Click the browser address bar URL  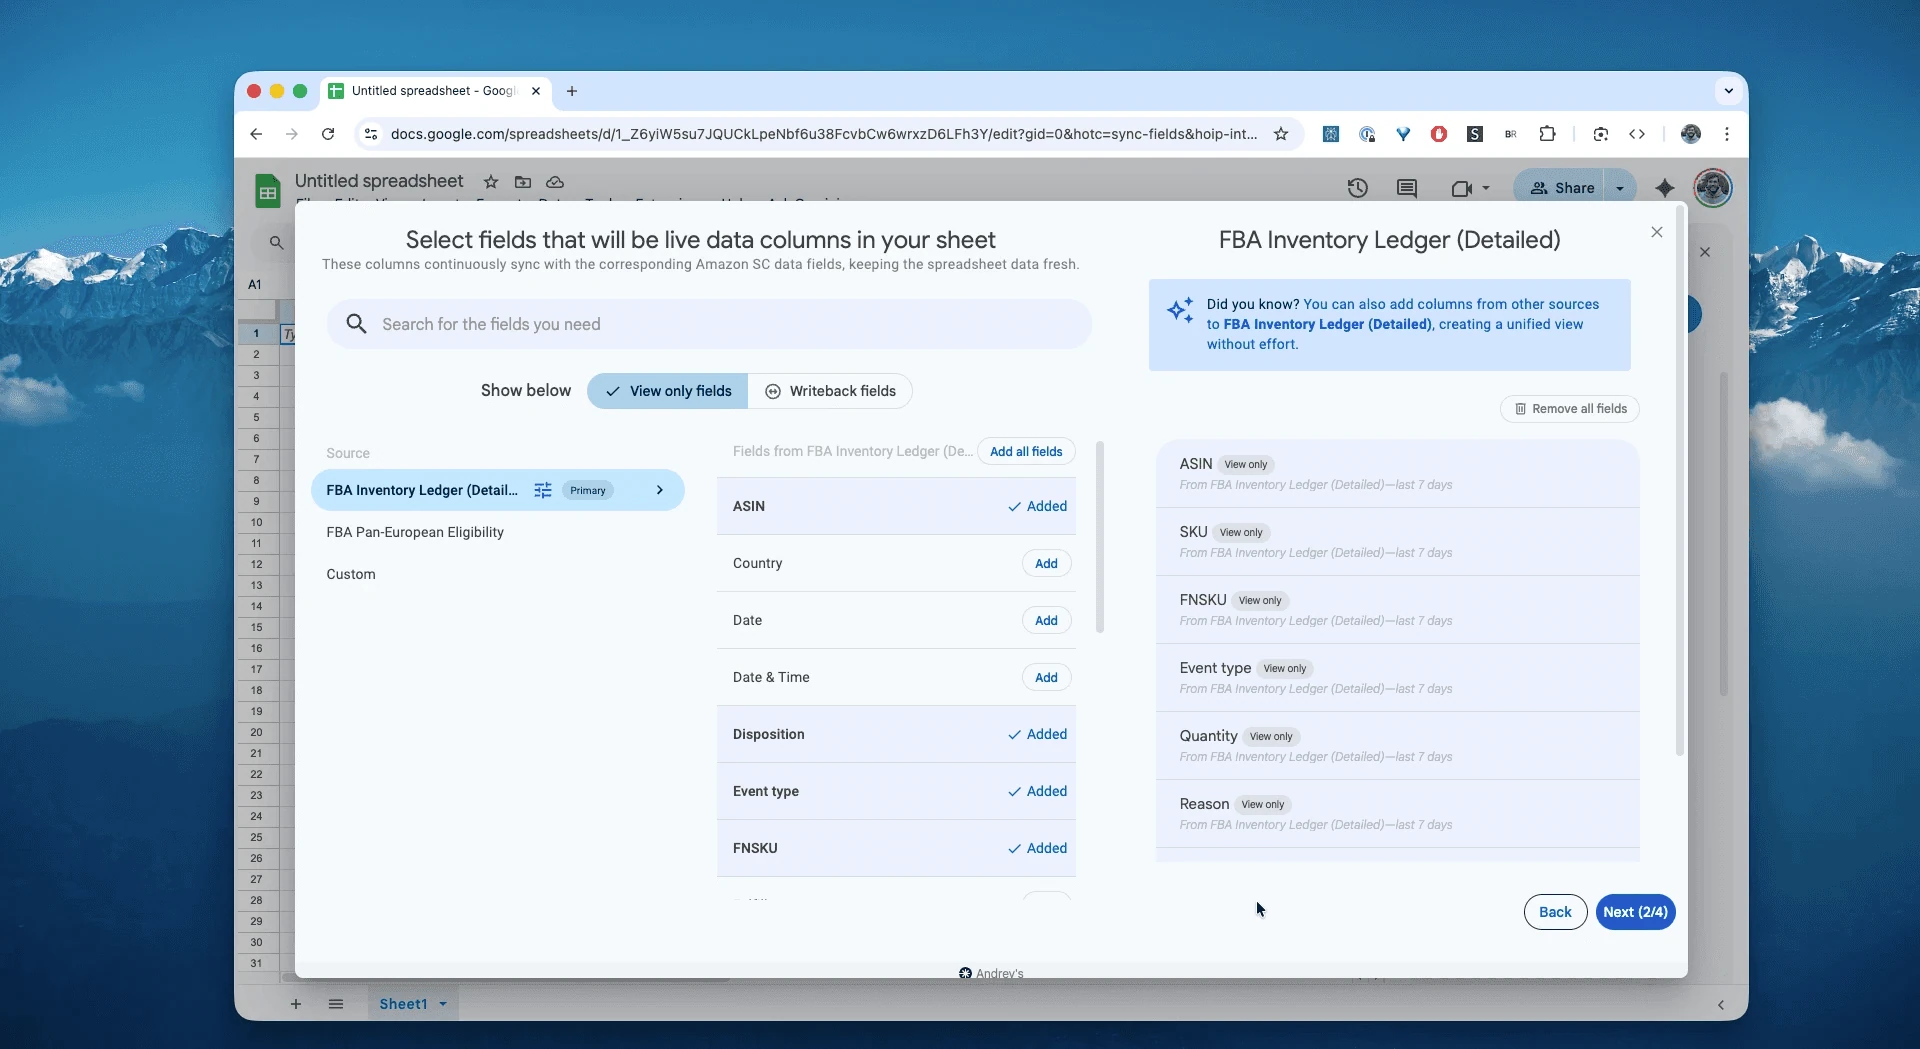[x=824, y=134]
